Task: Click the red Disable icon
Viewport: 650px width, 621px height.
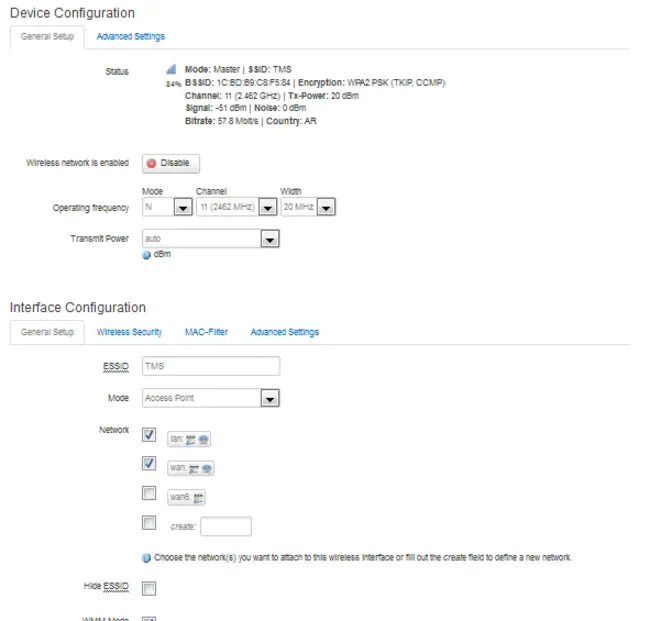Action: (x=152, y=163)
